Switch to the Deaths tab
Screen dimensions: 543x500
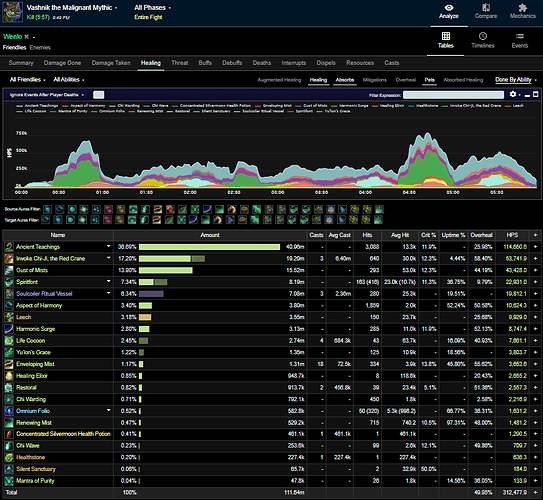[x=261, y=63]
